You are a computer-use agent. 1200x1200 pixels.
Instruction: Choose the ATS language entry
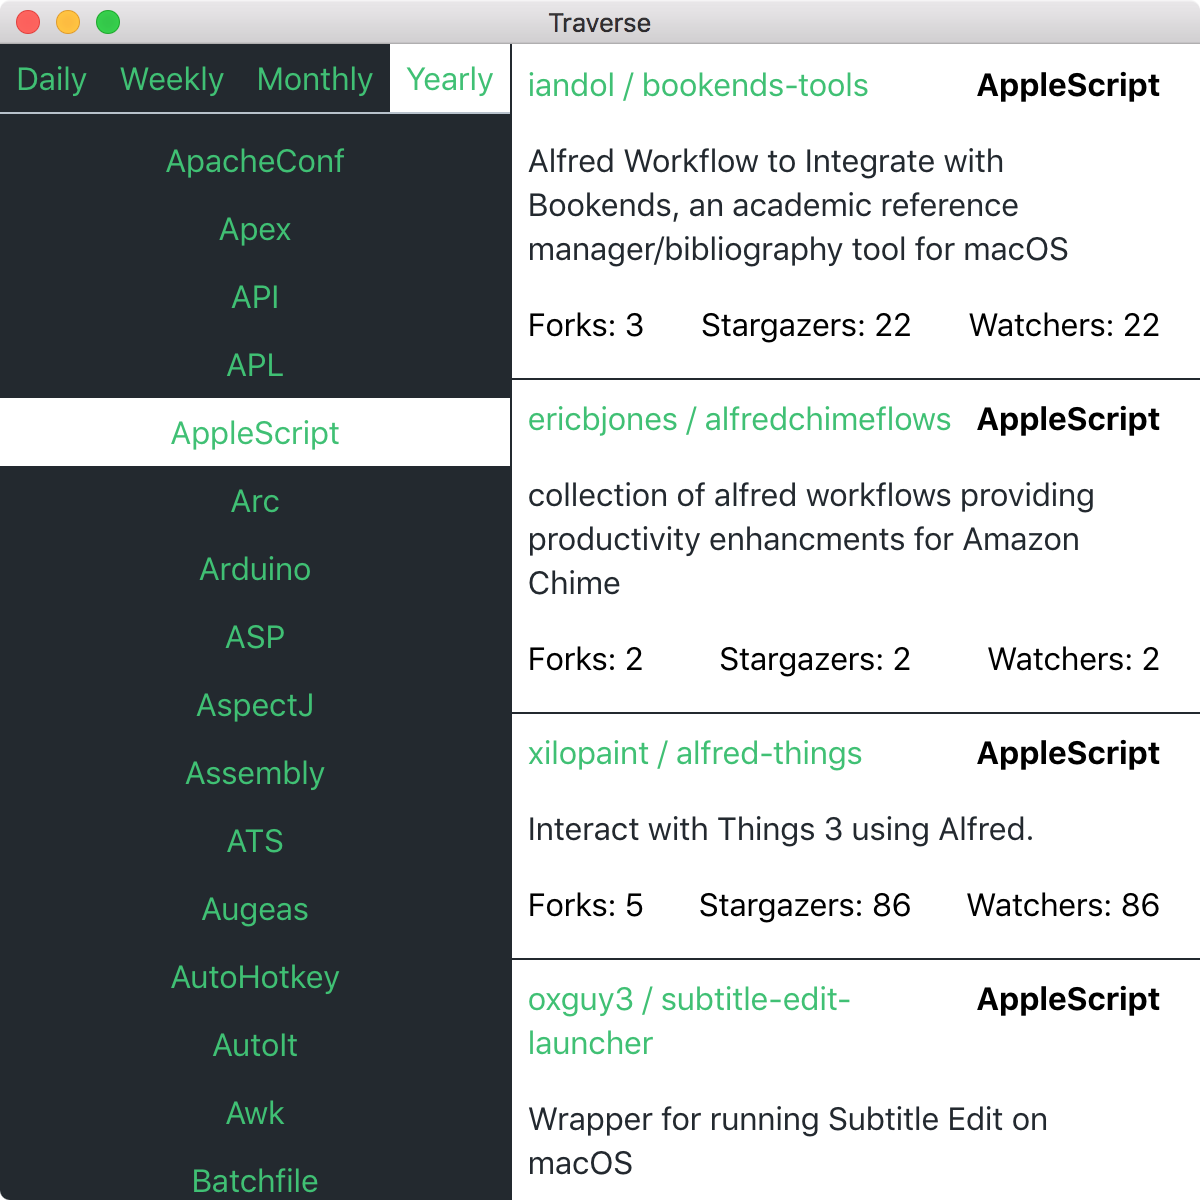255,841
